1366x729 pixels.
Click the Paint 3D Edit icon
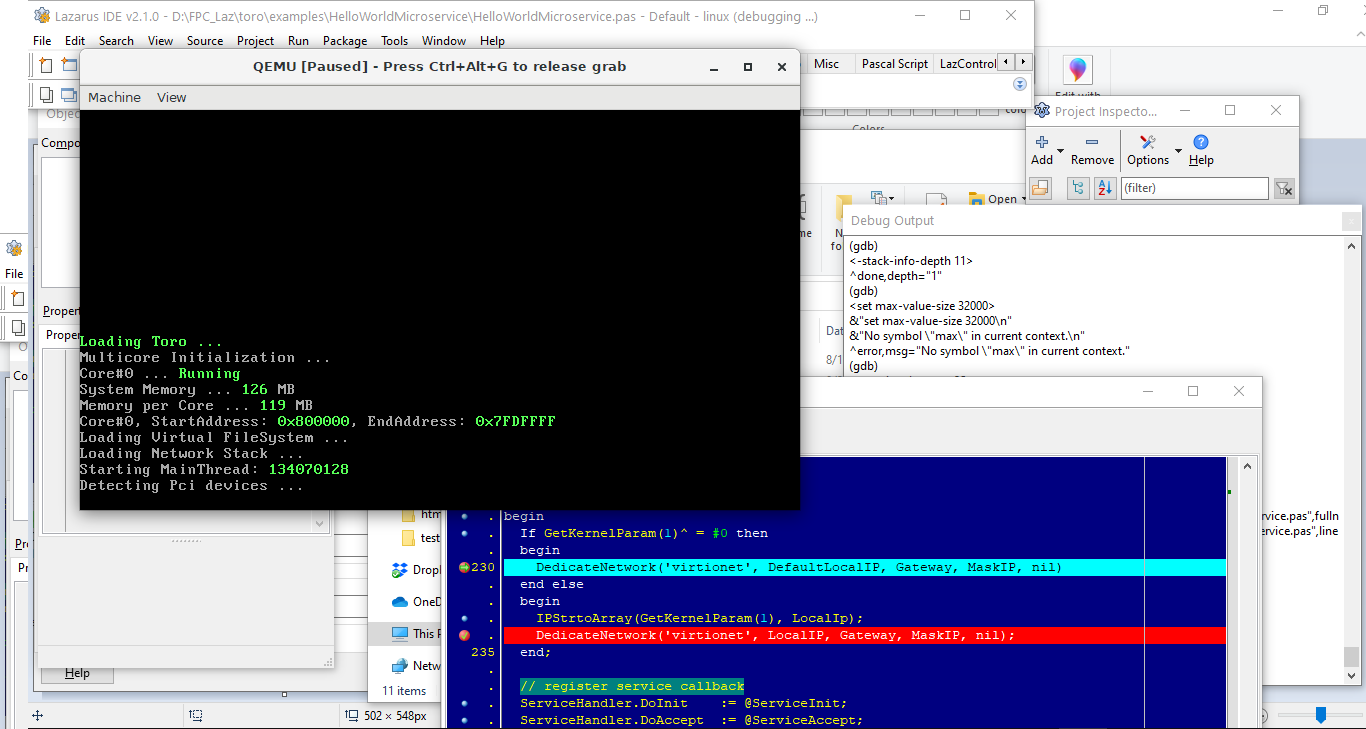click(1077, 70)
